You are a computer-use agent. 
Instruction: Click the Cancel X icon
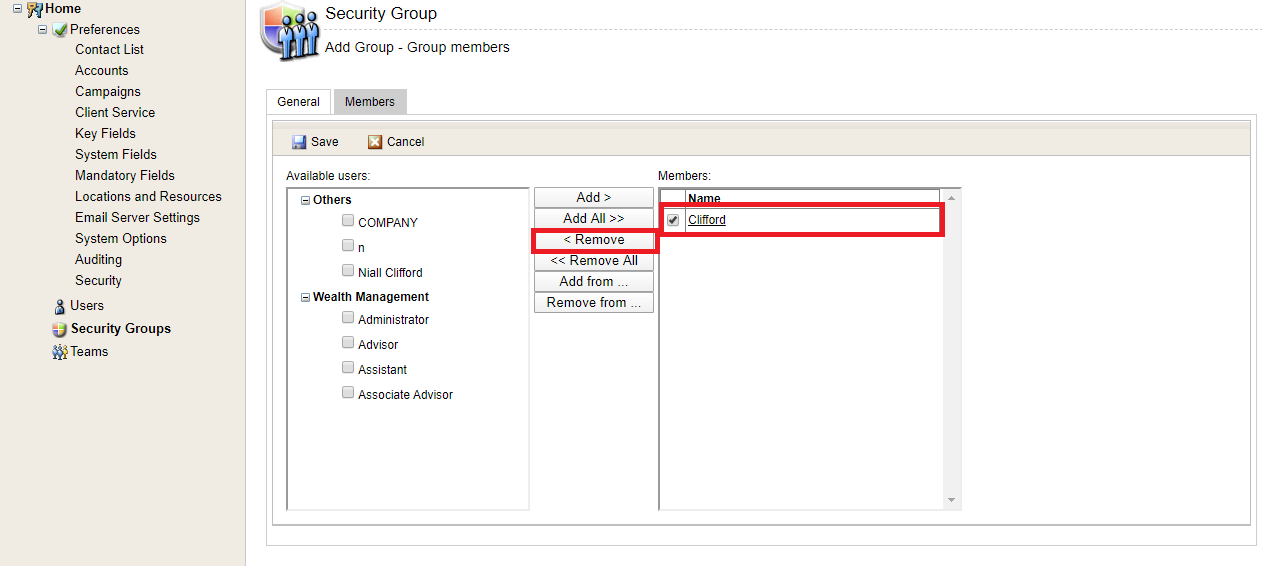pos(375,142)
